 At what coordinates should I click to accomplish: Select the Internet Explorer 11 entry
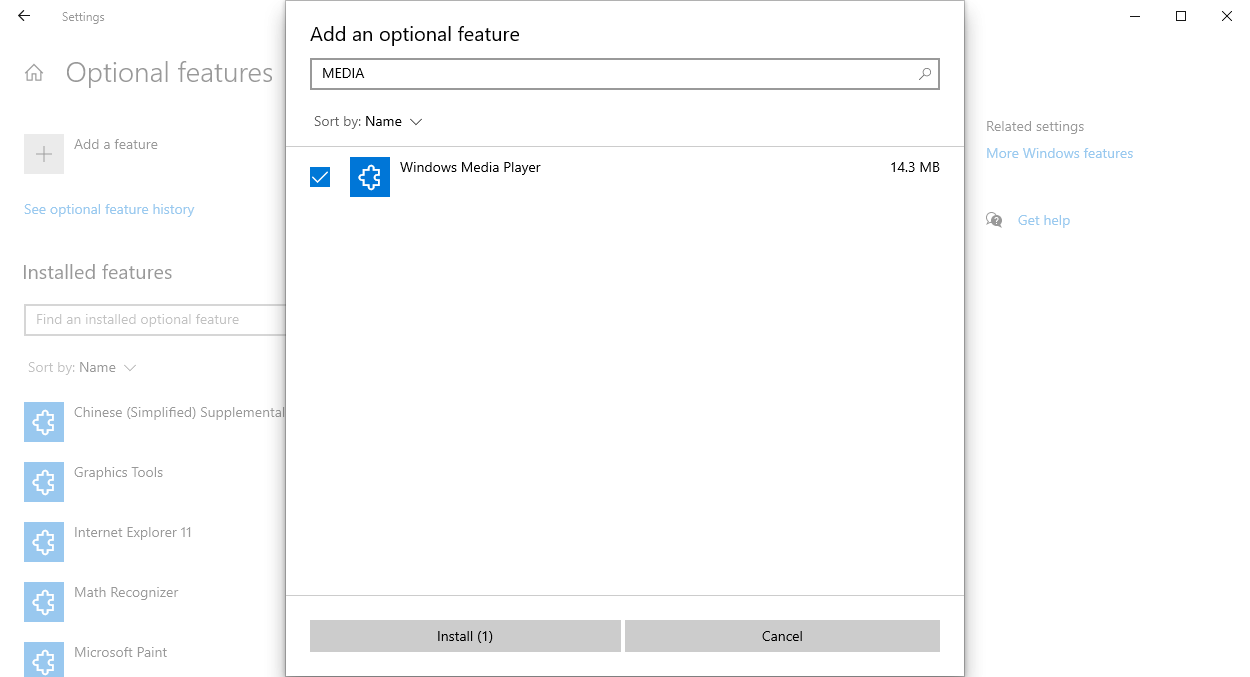click(x=133, y=533)
